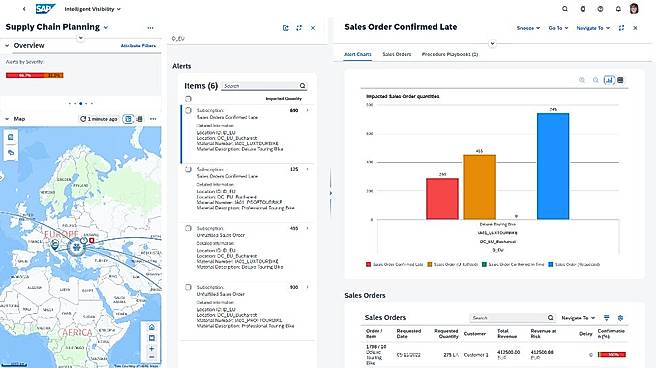Show the alert chart as table
Screen dimensions: 656x368
pos(620,80)
